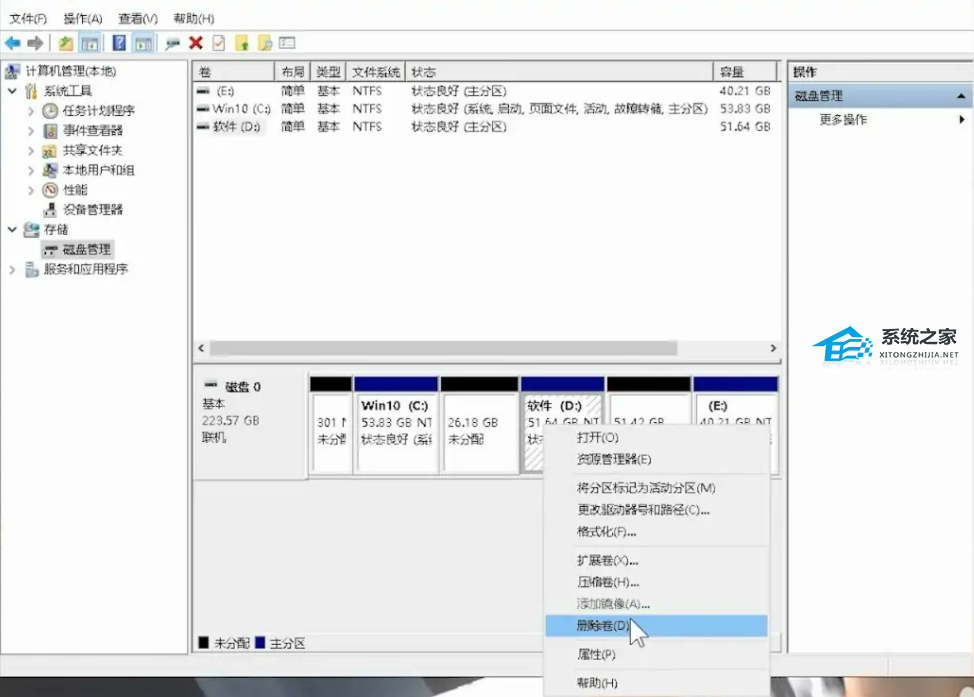Click the yellow folder with green arrow icon
This screenshot has height=697, width=974.
[242, 43]
